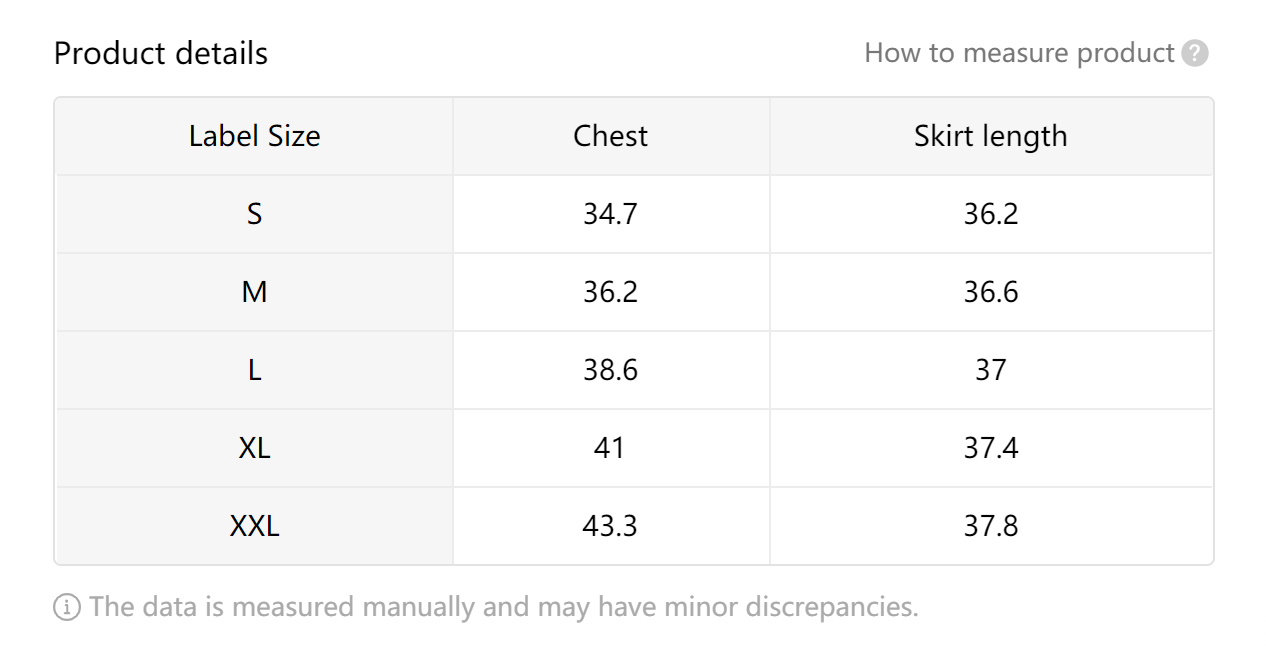Image resolution: width=1266 pixels, height=658 pixels.
Task: Click chest value 38.6 for size L
Action: pyautogui.click(x=611, y=370)
